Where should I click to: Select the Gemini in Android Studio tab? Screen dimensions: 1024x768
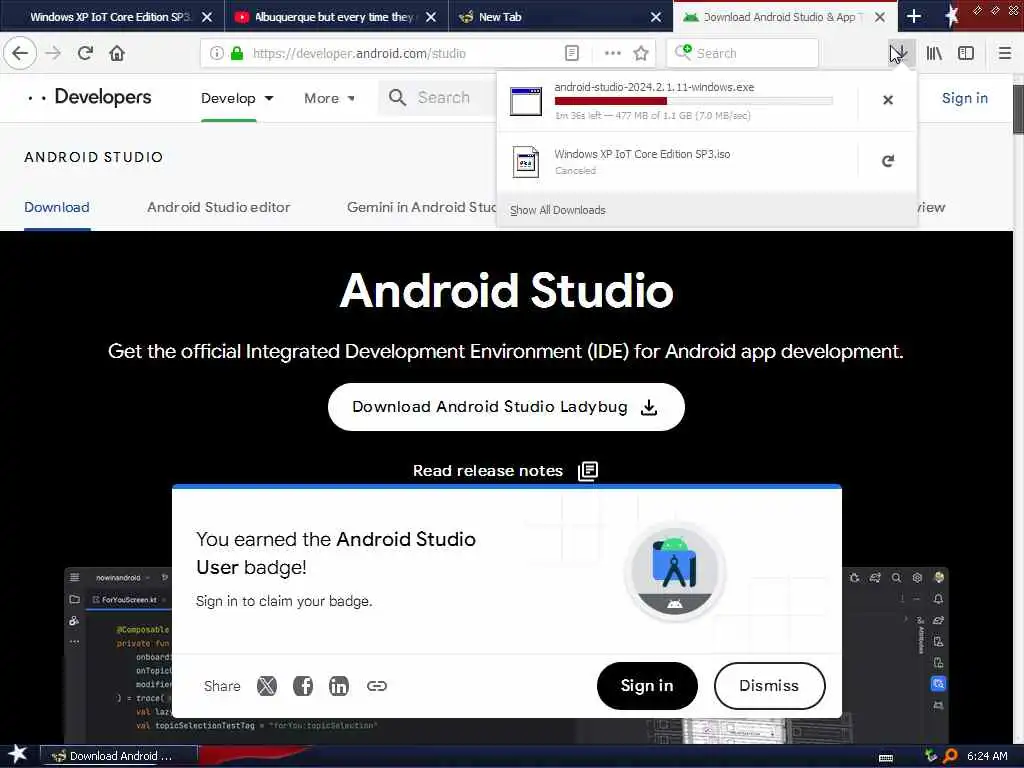(x=421, y=207)
